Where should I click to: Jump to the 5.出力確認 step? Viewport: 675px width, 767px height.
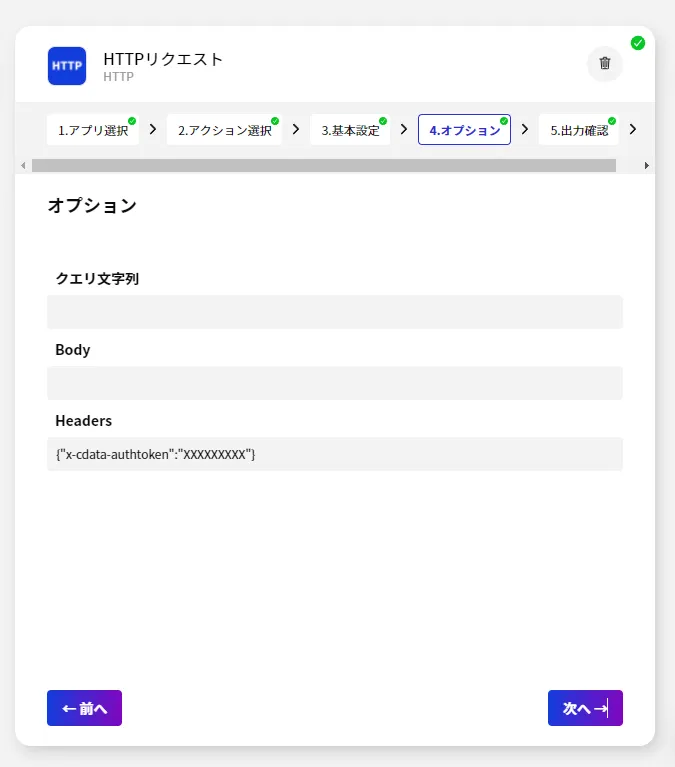coord(578,130)
